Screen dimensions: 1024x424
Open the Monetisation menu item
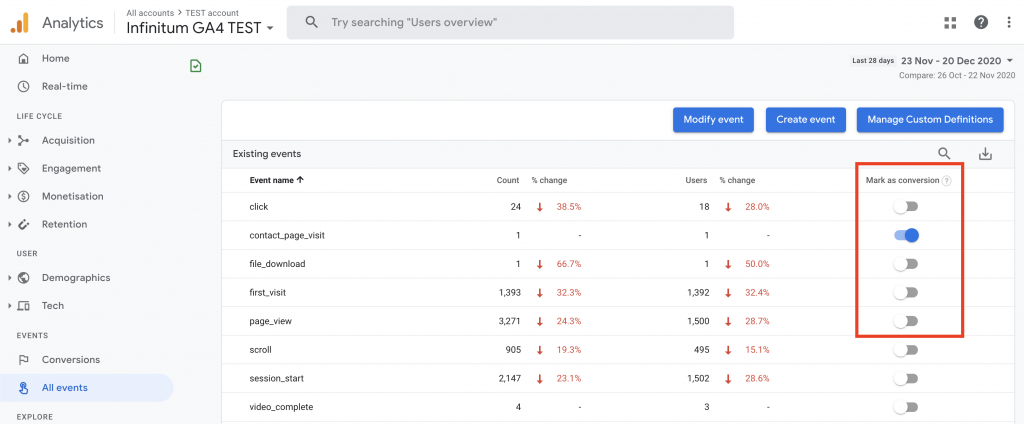[x=72, y=196]
